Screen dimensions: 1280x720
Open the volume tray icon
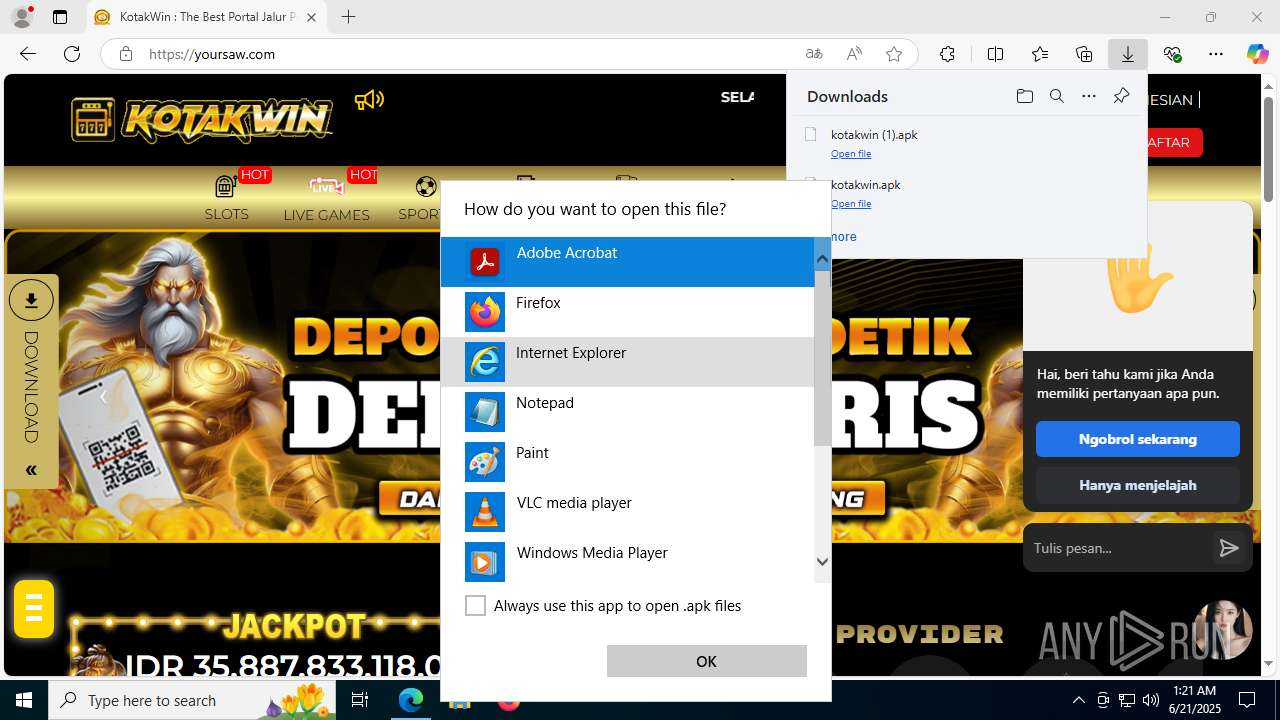1150,700
